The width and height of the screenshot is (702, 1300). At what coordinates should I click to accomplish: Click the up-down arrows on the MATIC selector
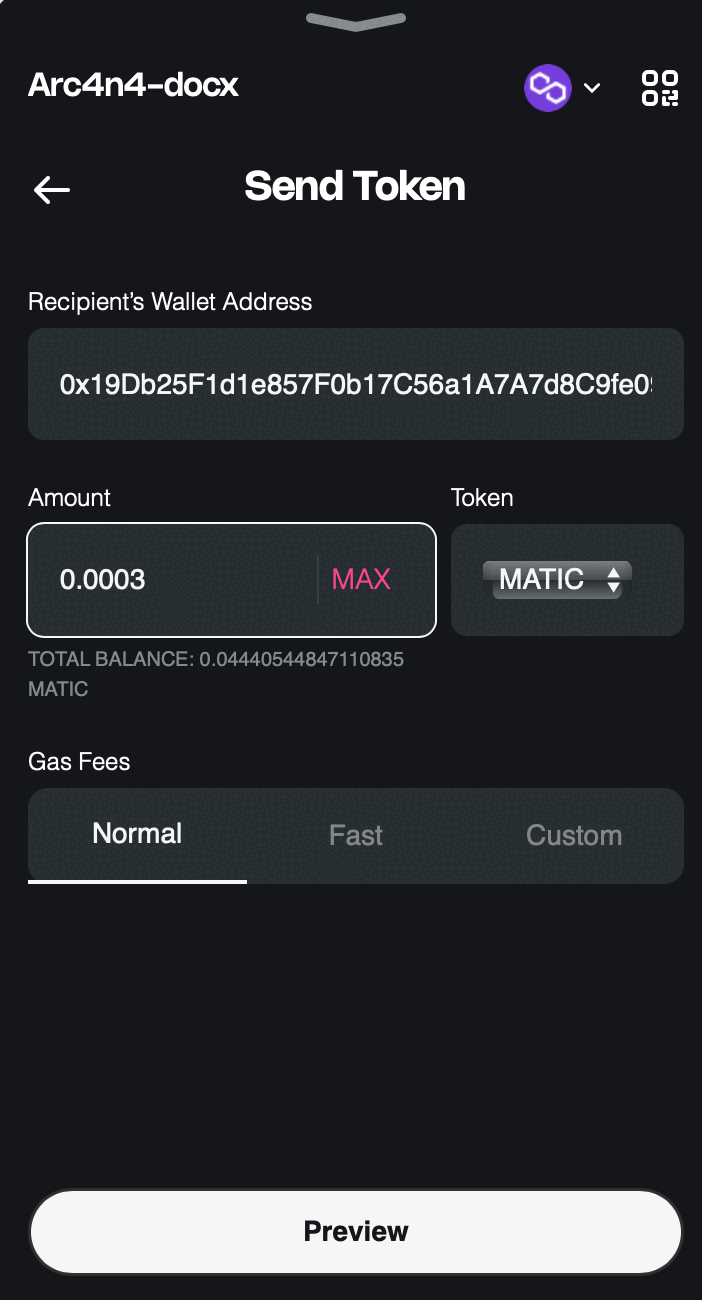click(x=614, y=579)
